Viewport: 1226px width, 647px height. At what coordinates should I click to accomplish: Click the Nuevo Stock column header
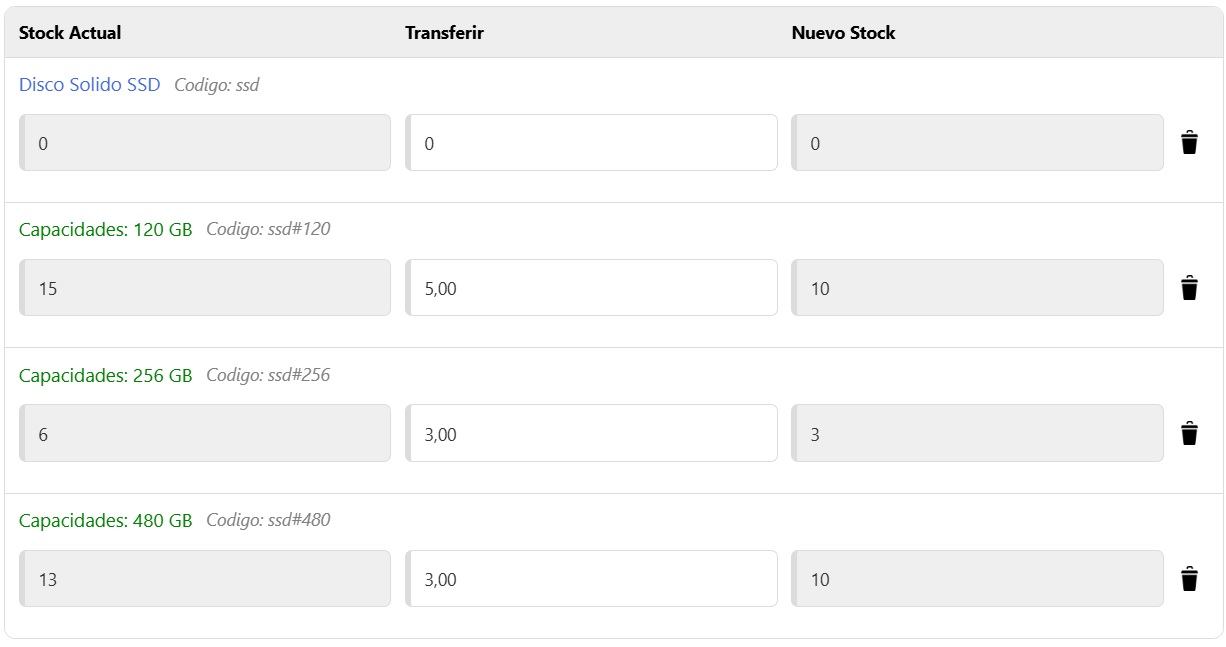click(843, 33)
